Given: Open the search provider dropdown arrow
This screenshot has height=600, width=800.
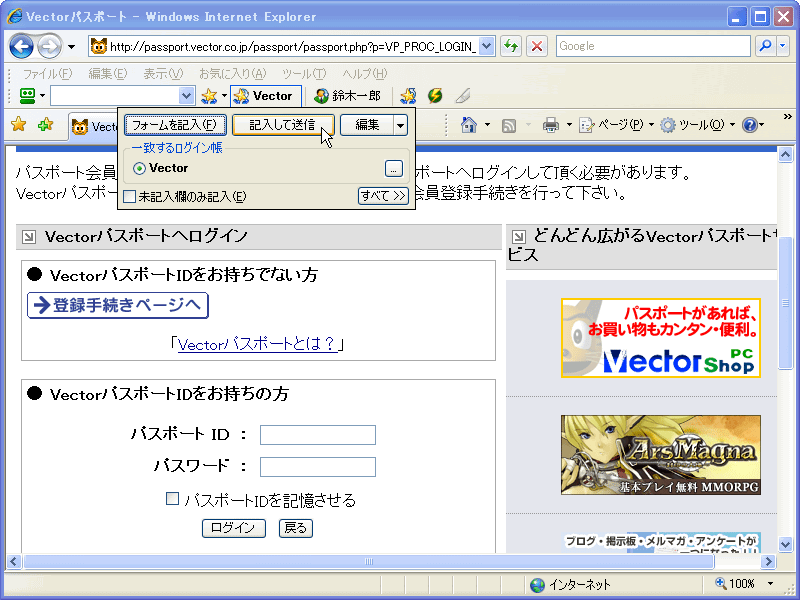Looking at the screenshot, I should (x=783, y=46).
